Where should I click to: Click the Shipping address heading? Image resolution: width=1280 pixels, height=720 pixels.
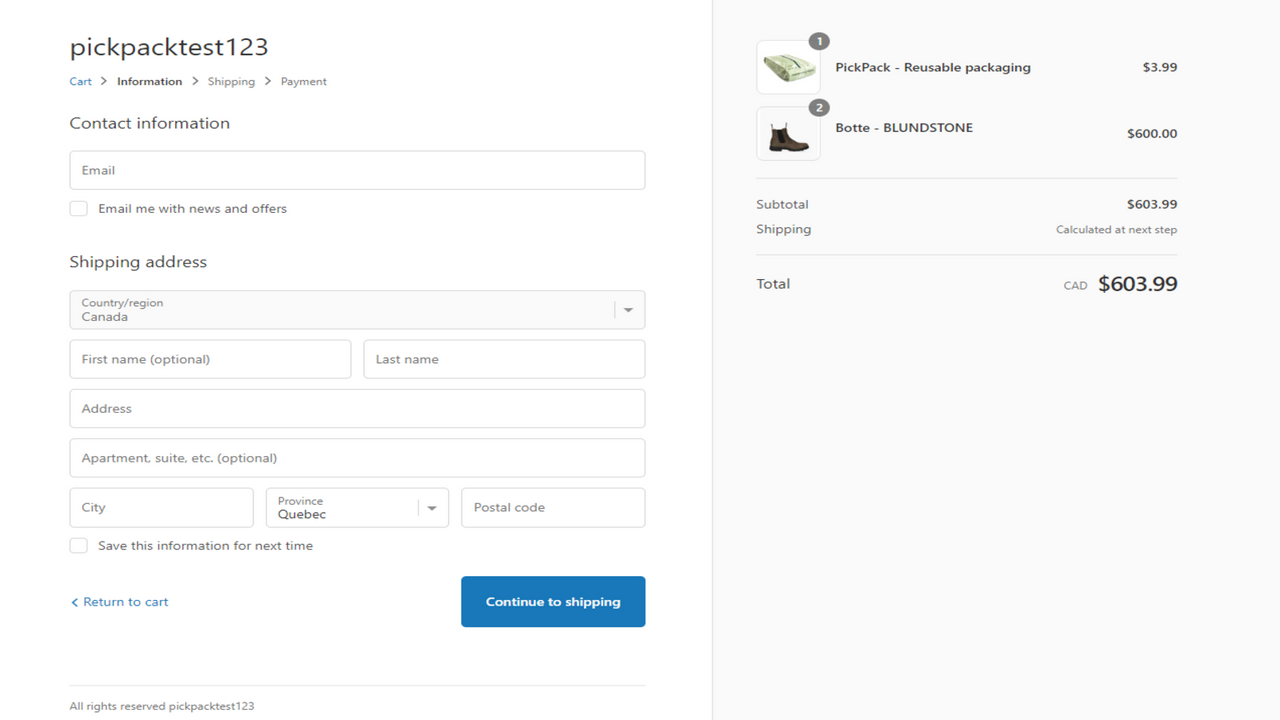[138, 262]
